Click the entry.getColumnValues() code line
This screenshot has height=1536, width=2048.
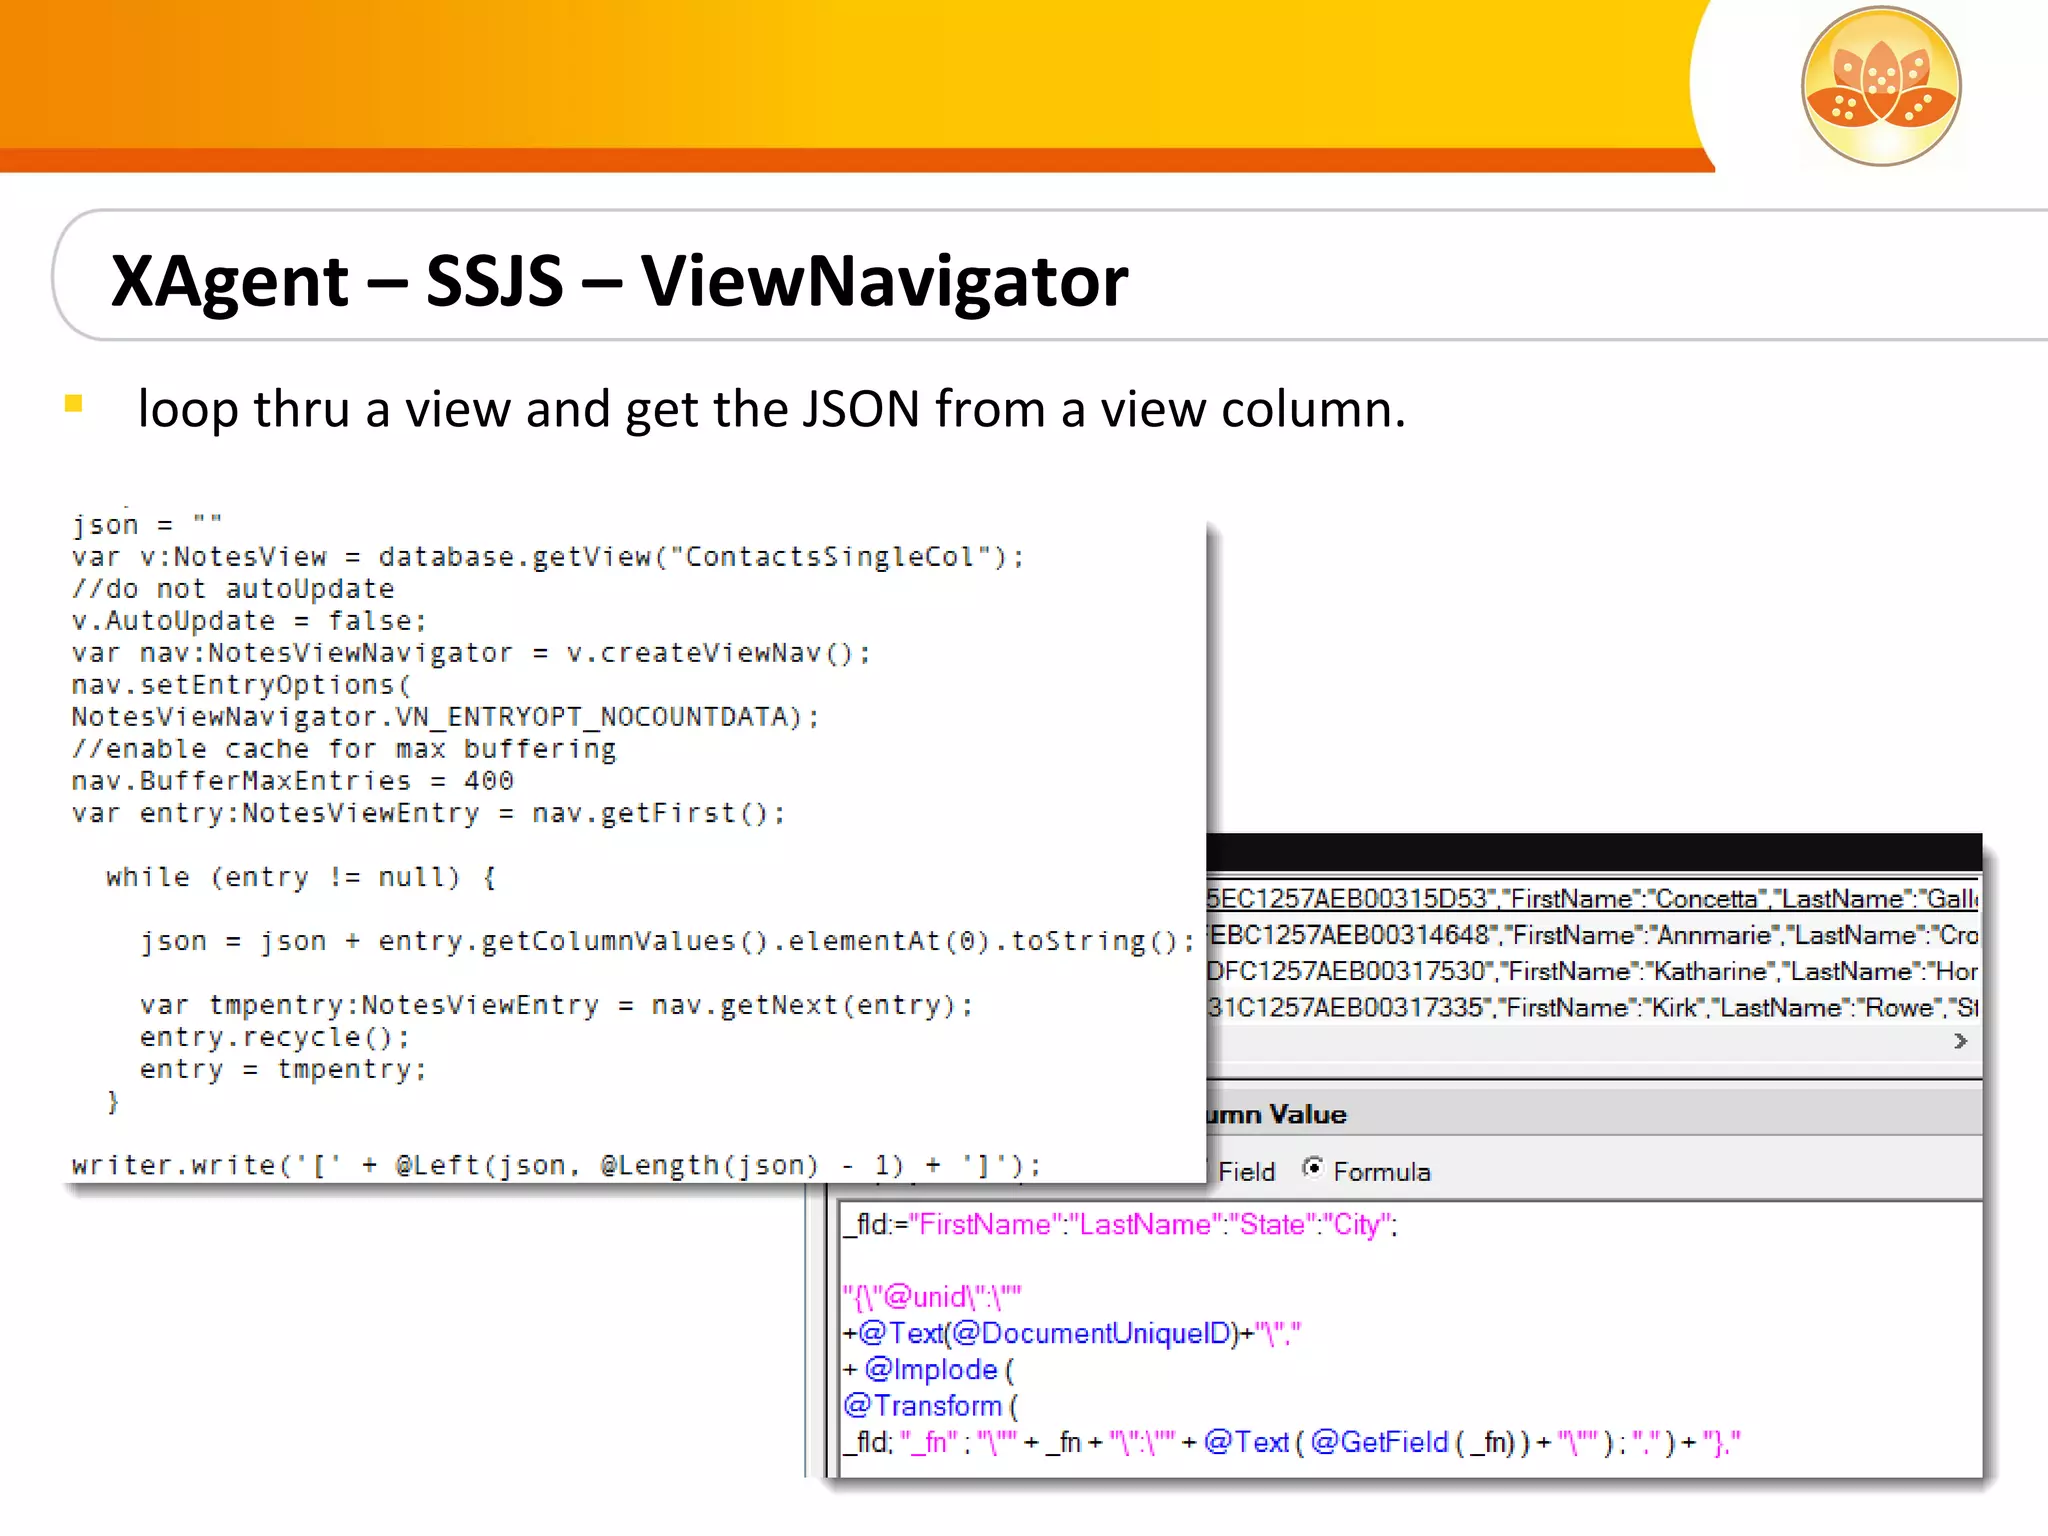(667, 941)
